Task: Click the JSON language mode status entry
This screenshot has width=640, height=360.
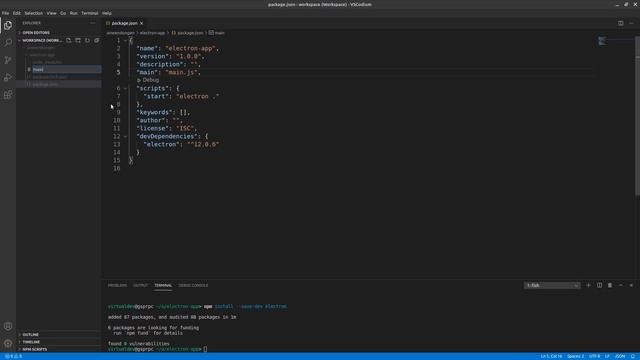Action: click(x=620, y=356)
